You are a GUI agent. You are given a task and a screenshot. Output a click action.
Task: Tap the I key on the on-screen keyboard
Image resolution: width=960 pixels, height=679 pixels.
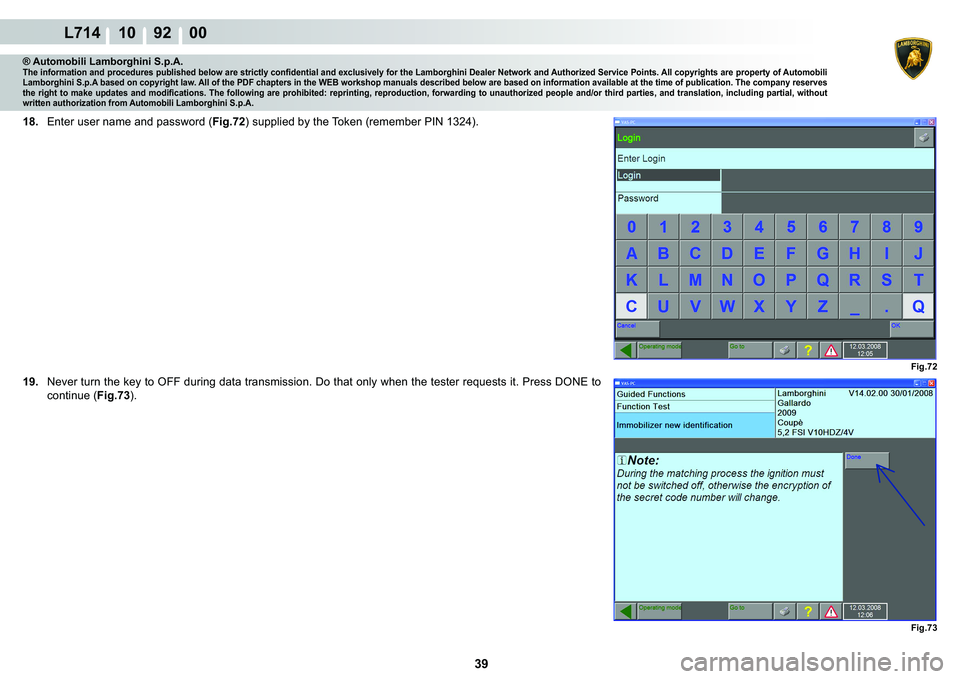pos(887,253)
